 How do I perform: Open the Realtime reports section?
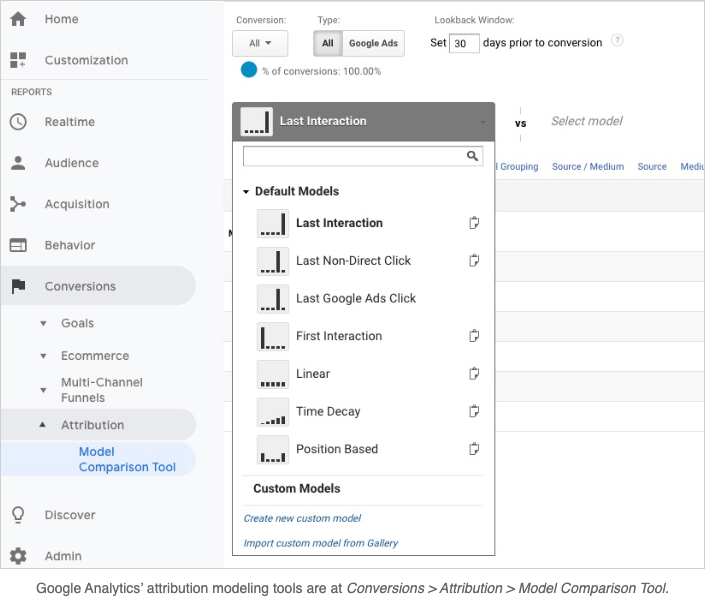pyautogui.click(x=70, y=122)
